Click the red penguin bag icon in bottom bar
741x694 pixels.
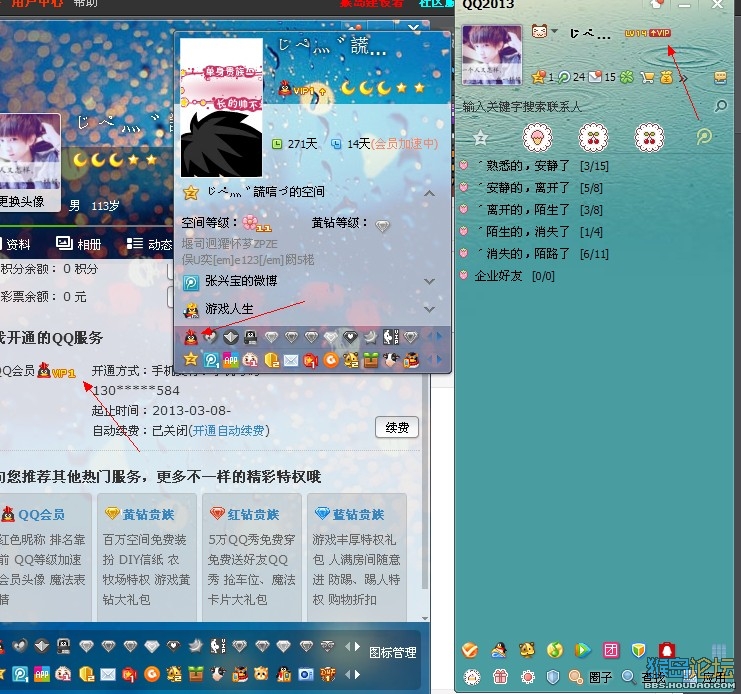point(666,651)
